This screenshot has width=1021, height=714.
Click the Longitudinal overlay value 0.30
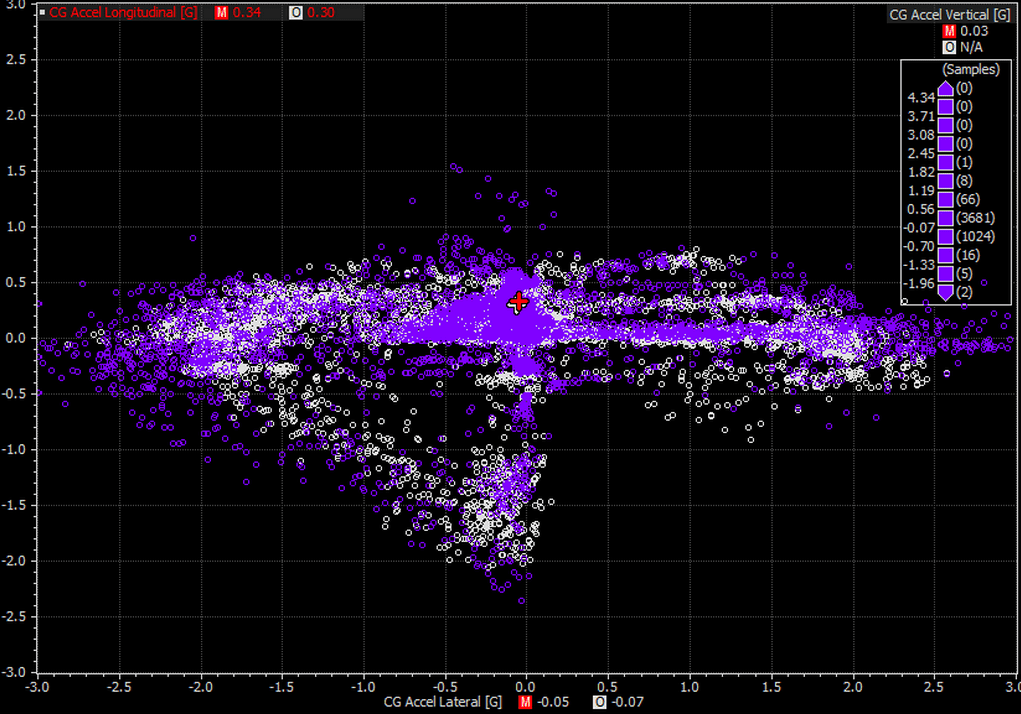coord(321,12)
